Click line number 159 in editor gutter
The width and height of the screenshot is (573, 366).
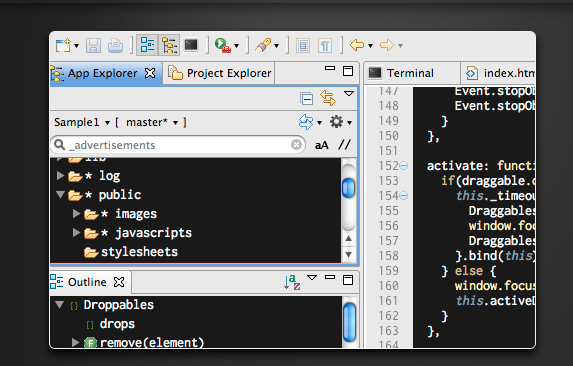[x=388, y=271]
